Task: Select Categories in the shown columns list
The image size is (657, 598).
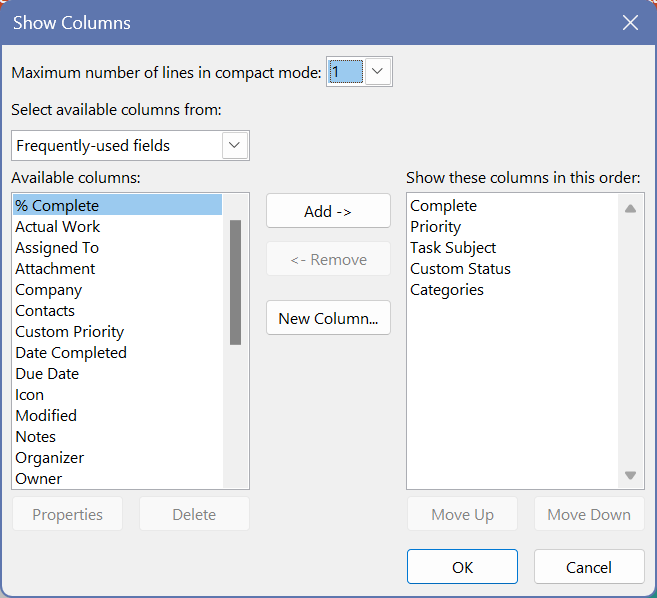Action: [x=447, y=290]
